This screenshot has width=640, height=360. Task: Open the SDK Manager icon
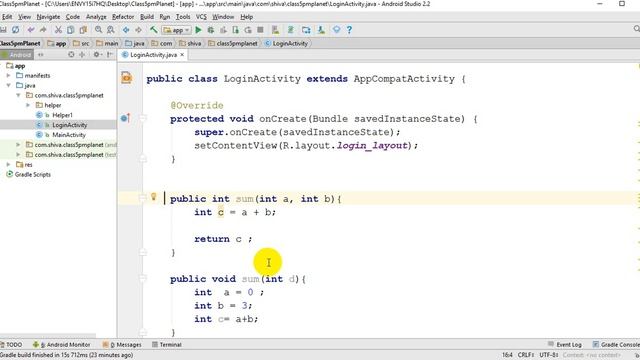point(321,30)
